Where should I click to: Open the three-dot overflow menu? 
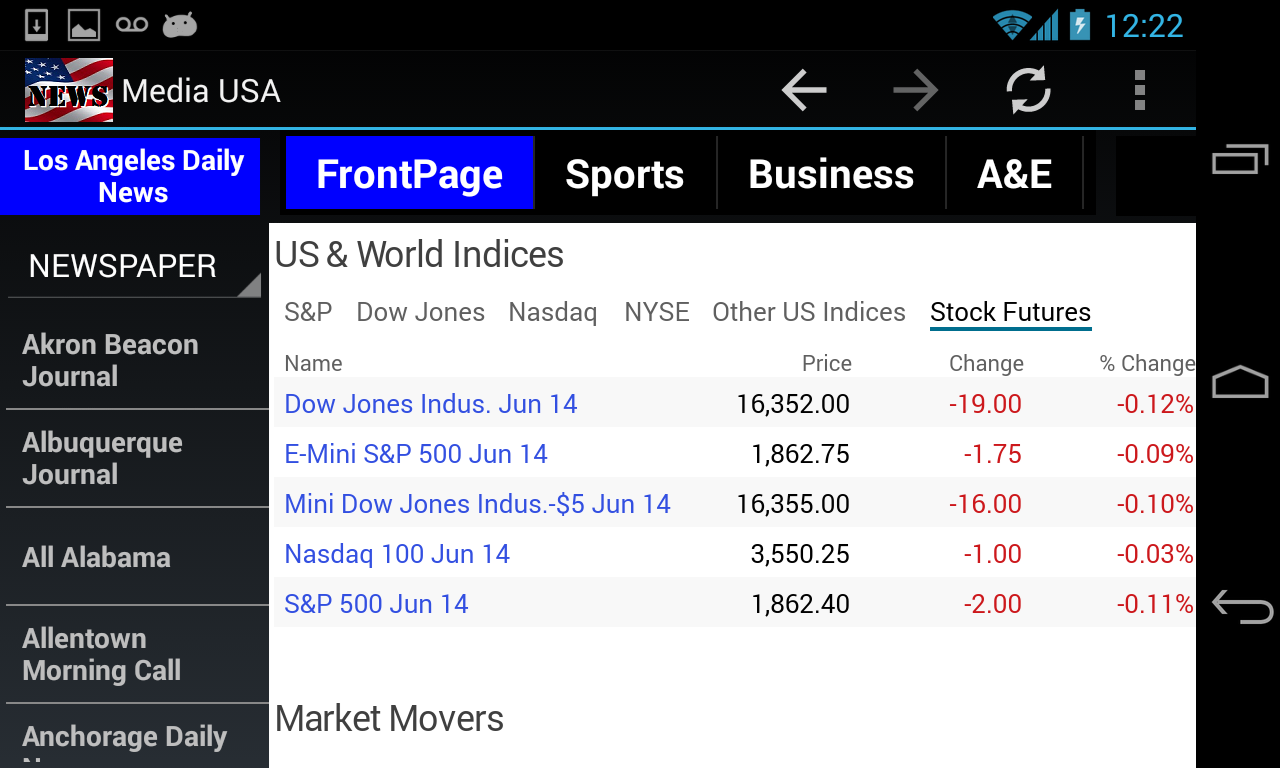click(1140, 91)
